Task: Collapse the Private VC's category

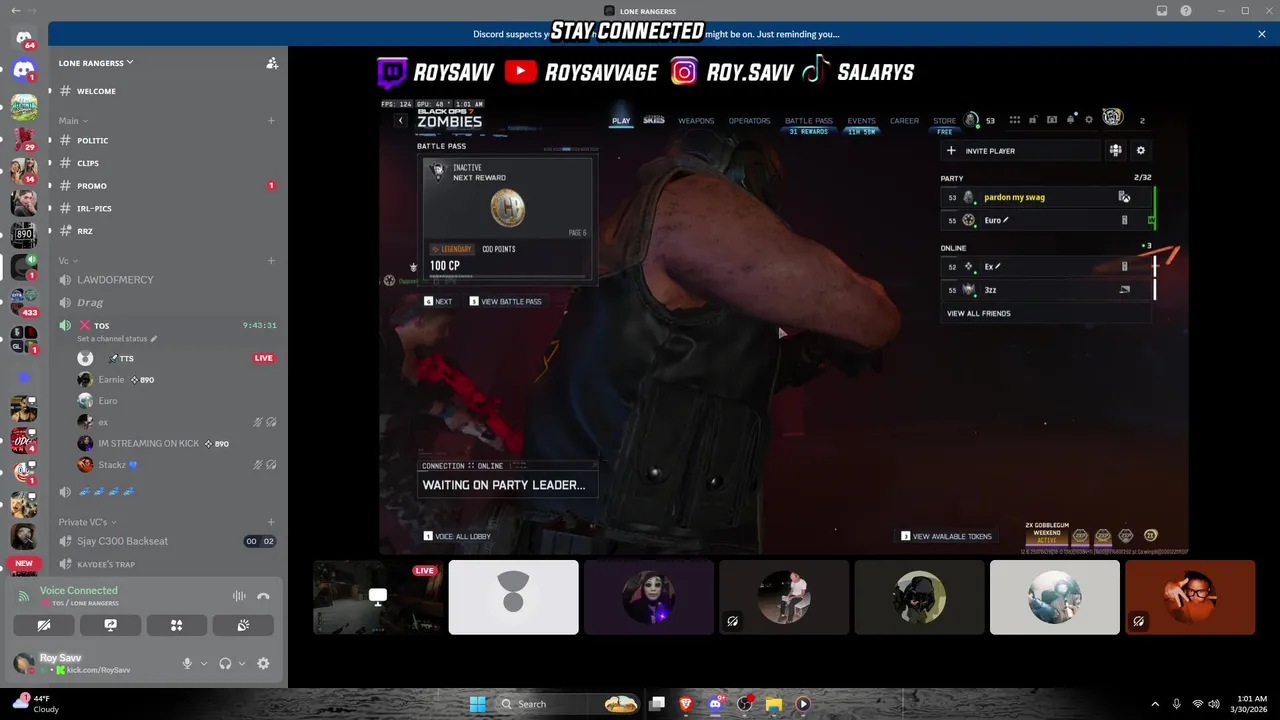Action: tap(87, 522)
